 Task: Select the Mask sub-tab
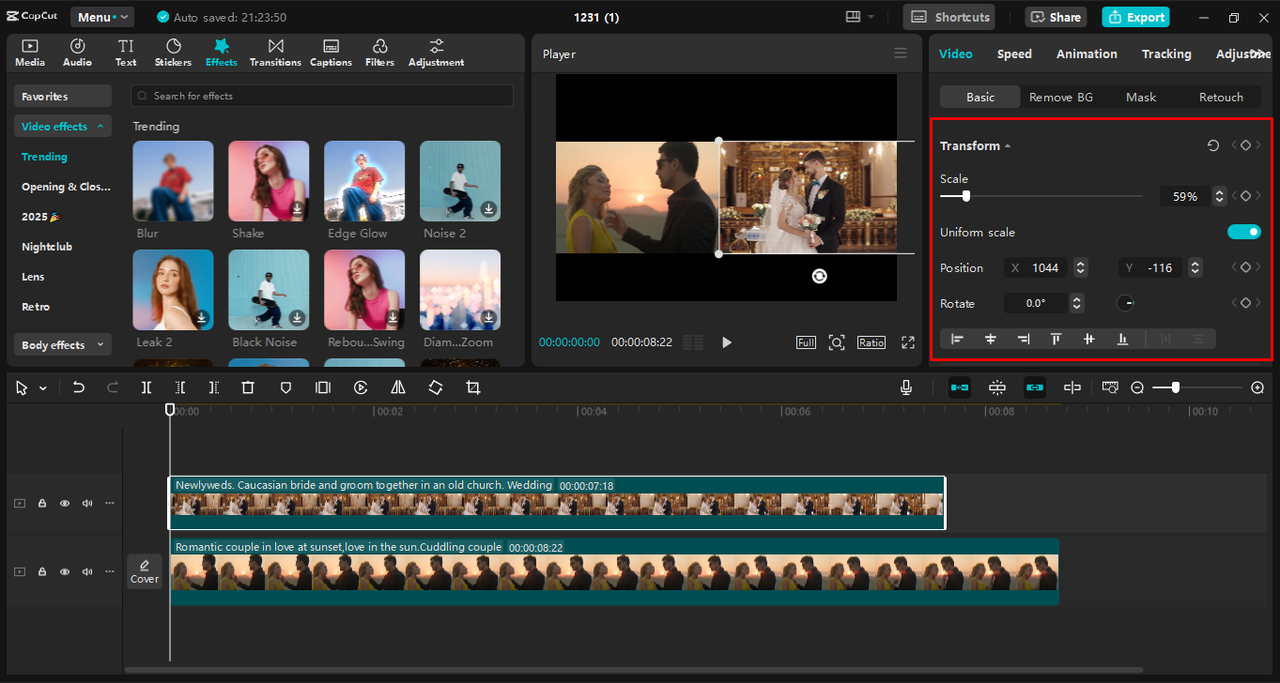1141,97
